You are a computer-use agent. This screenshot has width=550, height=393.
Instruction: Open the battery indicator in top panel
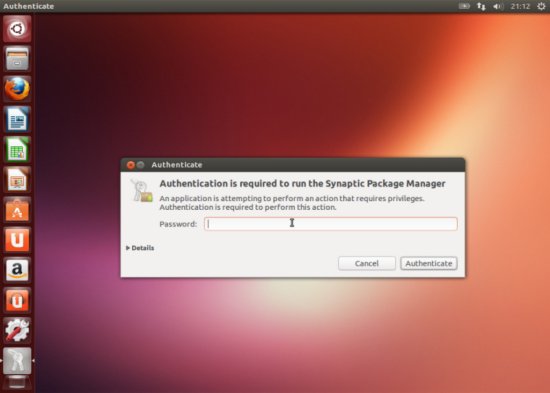pyautogui.click(x=464, y=6)
